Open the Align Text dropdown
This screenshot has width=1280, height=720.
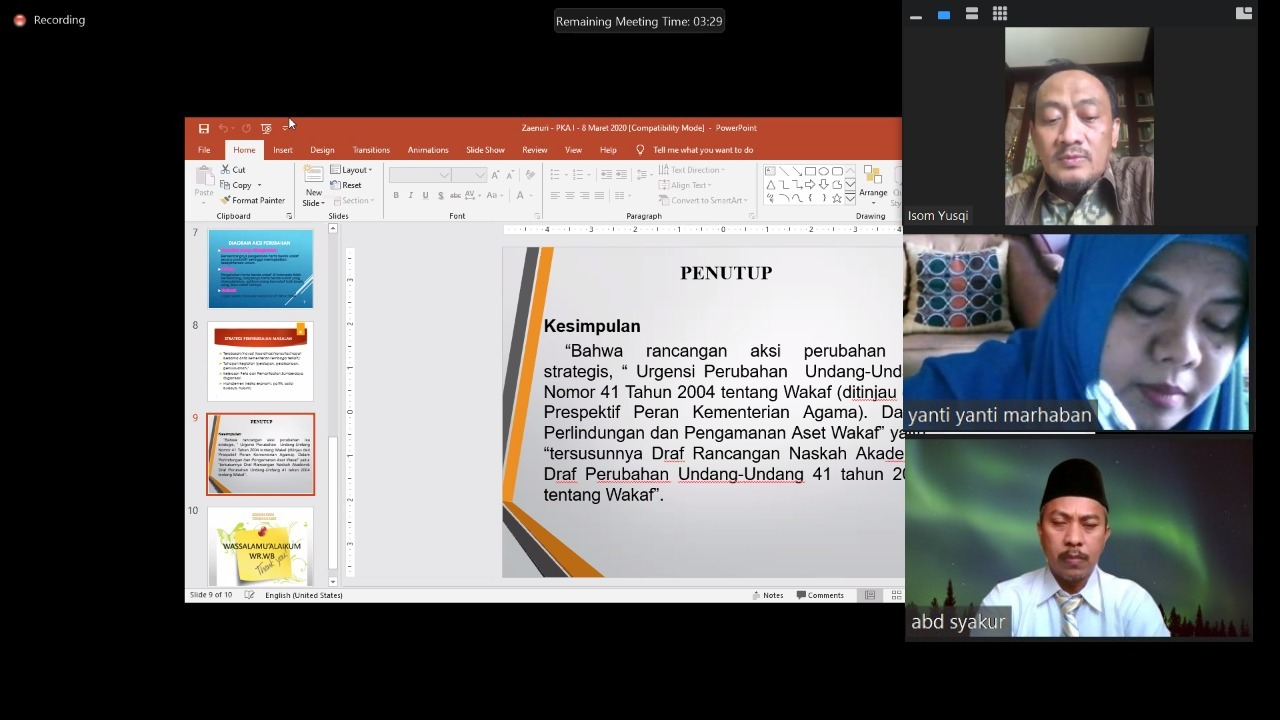(x=690, y=184)
